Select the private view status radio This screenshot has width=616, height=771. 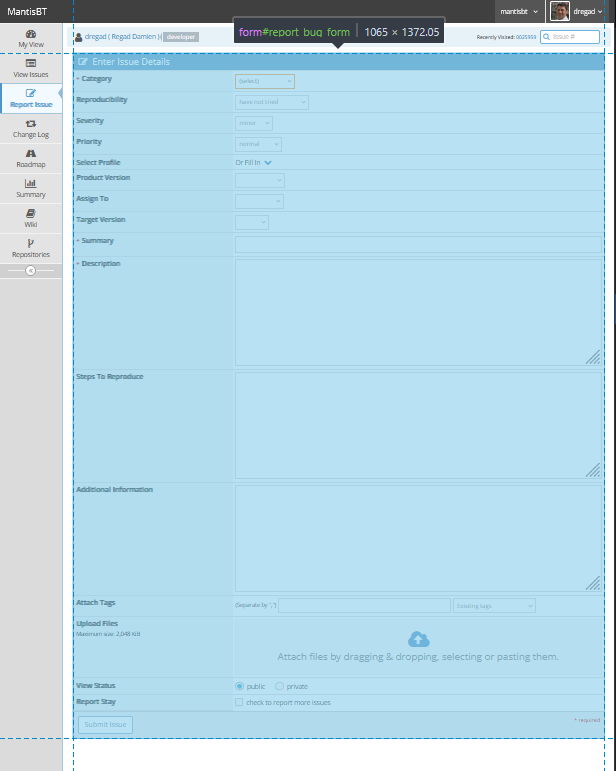(x=279, y=686)
